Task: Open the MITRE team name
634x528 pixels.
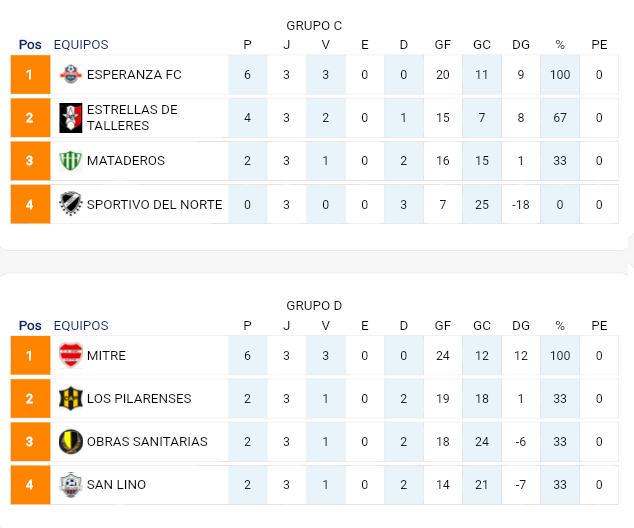Action: point(107,355)
